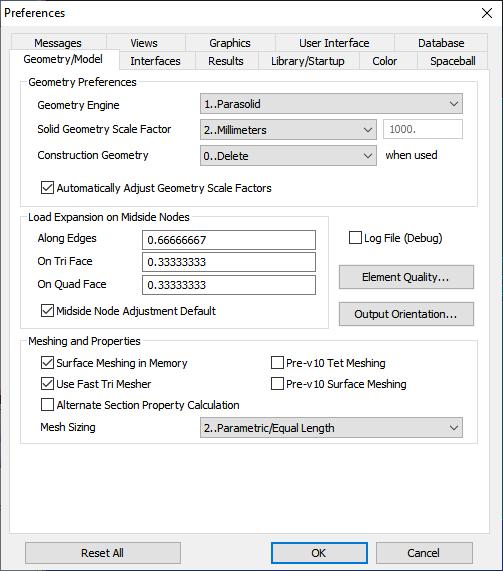Toggle Use Fast Tri Mesher option
The width and height of the screenshot is (503, 571).
pos(47,384)
